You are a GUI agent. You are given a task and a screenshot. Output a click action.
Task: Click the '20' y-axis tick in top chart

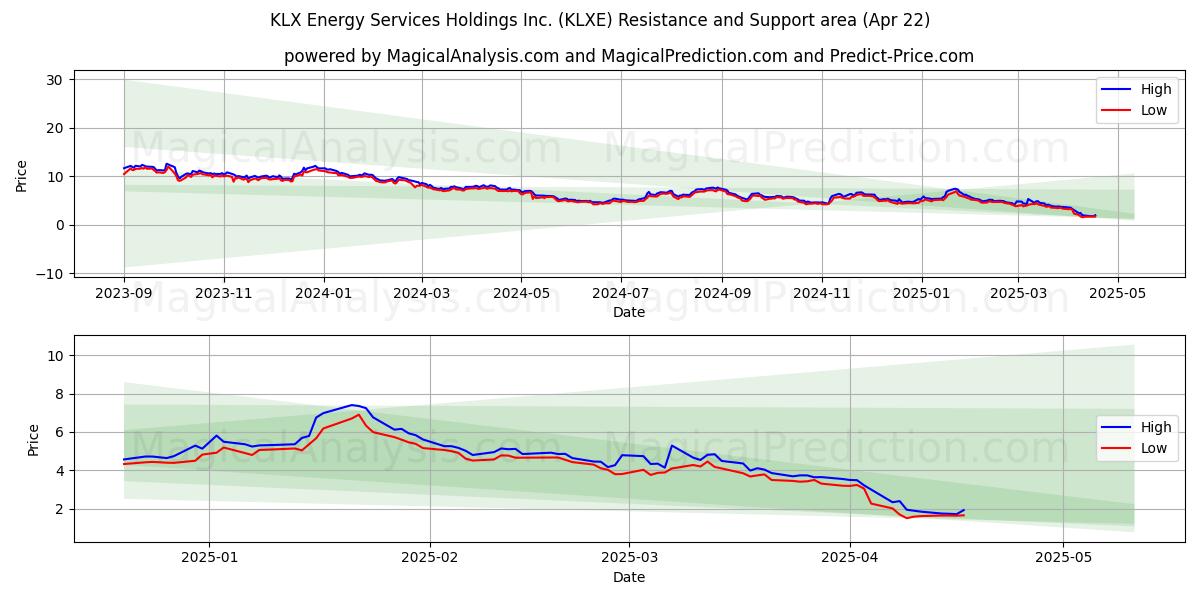55,128
